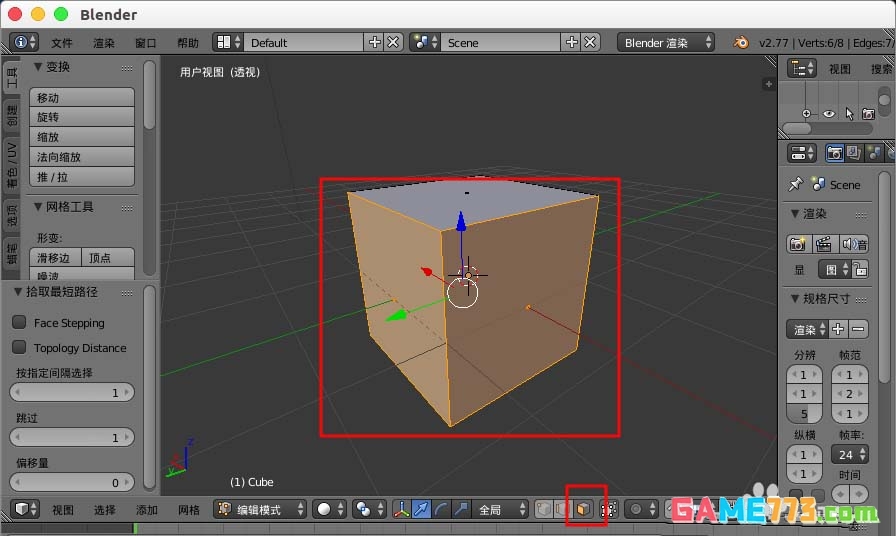Open the 编辑模式 mode dropdown

tap(260, 509)
